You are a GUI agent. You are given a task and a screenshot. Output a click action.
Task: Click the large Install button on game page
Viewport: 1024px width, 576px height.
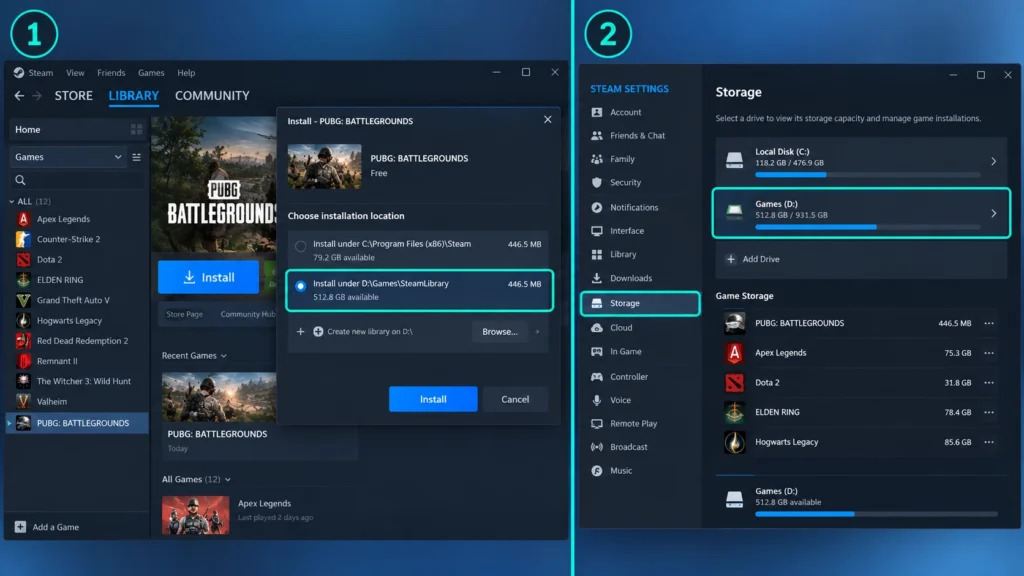pos(208,277)
